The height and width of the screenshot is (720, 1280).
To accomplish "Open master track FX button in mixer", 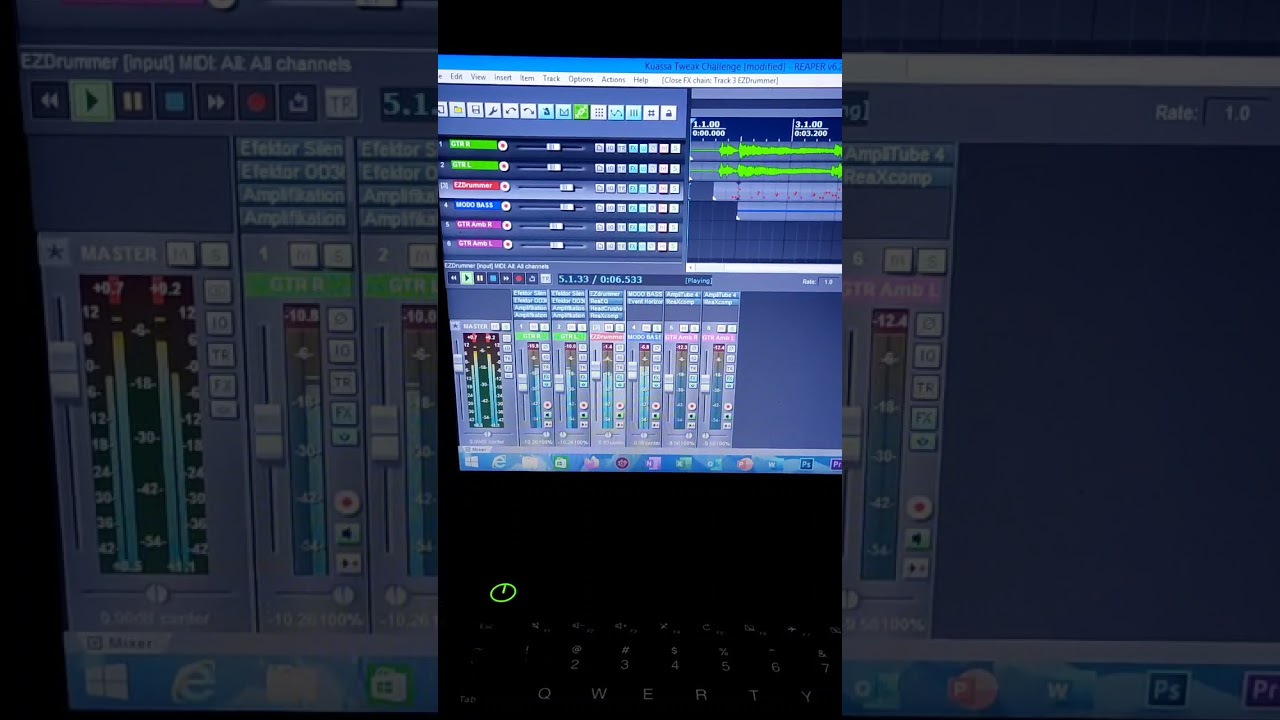I will click(508, 368).
